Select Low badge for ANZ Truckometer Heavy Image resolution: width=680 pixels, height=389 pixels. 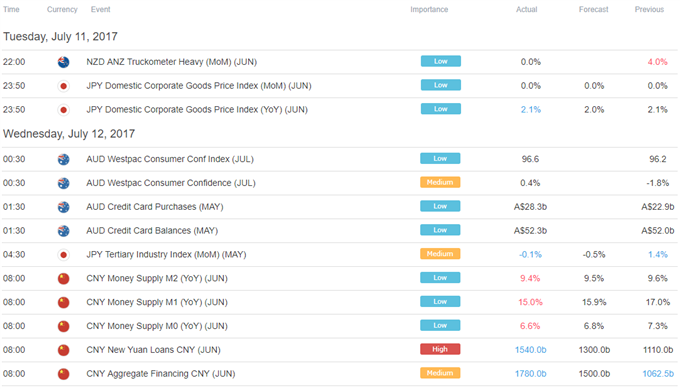tap(441, 61)
